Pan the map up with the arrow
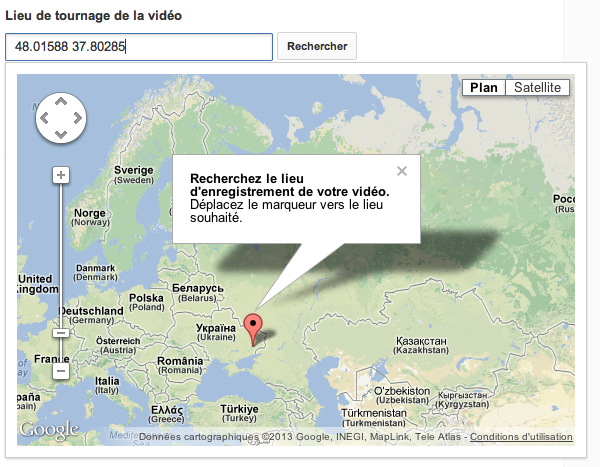 tap(61, 101)
